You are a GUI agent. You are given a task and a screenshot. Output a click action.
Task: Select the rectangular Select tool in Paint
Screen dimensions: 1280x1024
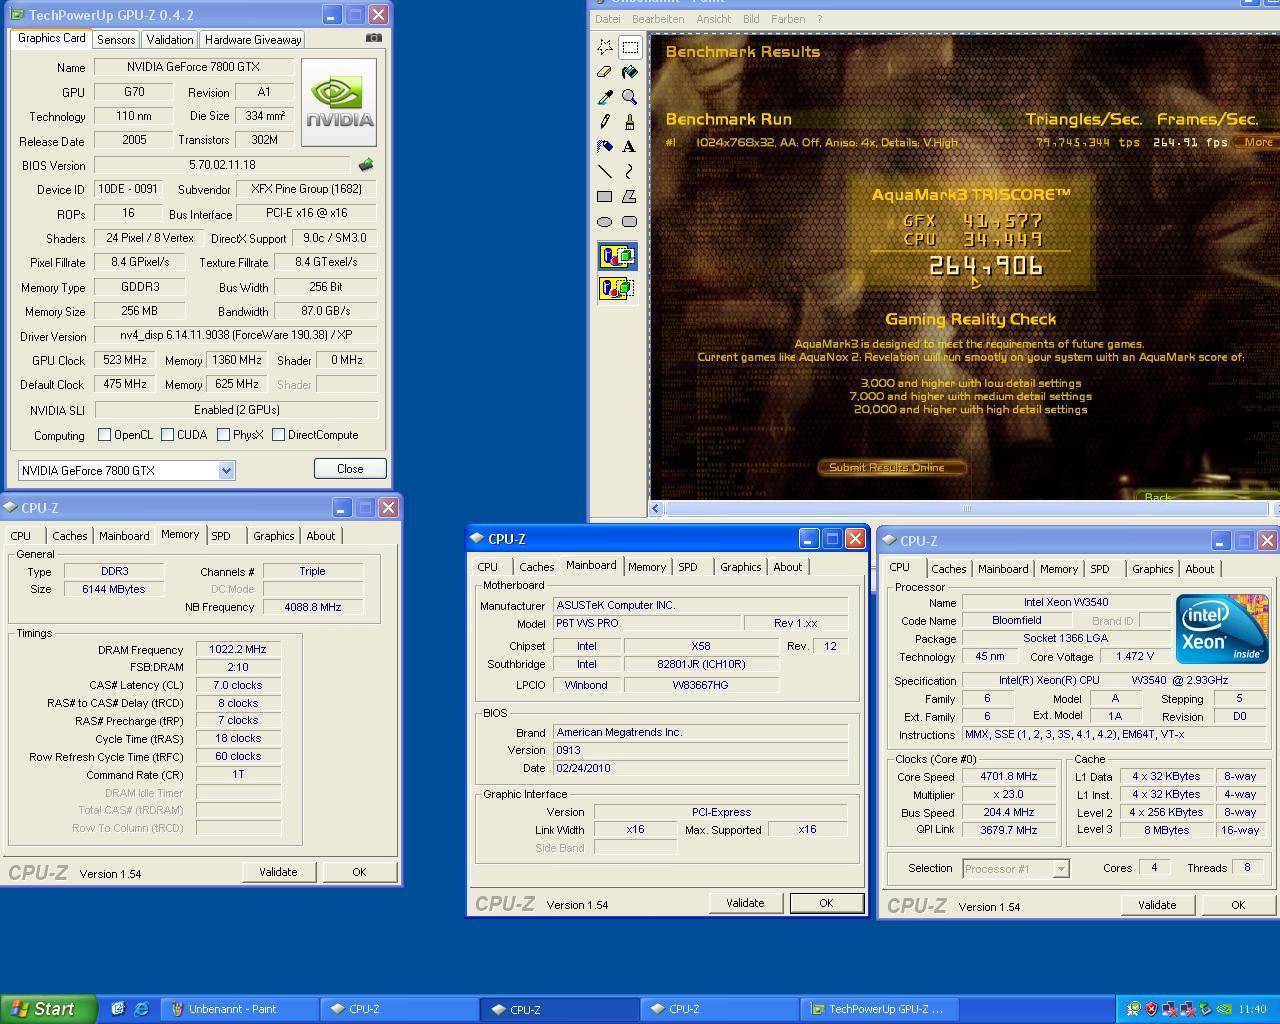coord(630,47)
